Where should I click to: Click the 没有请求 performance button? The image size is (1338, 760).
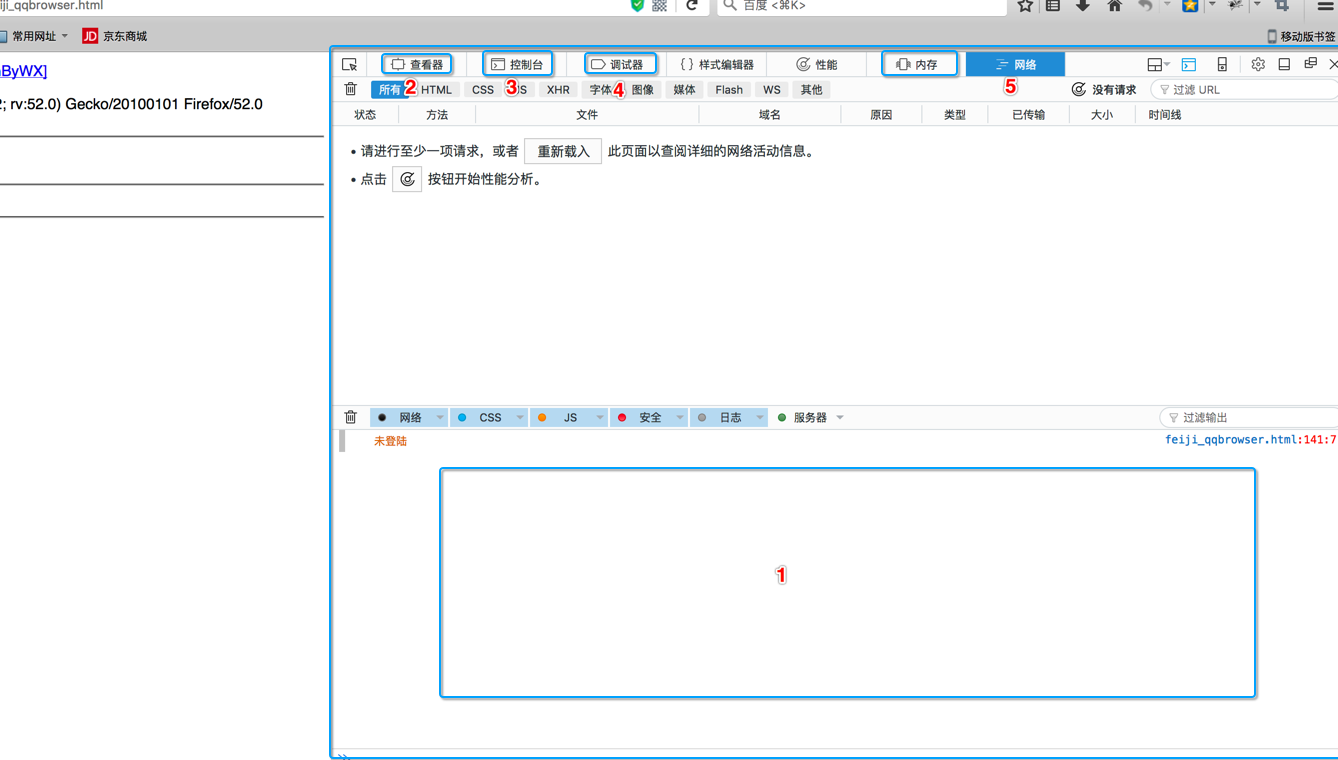click(1104, 89)
